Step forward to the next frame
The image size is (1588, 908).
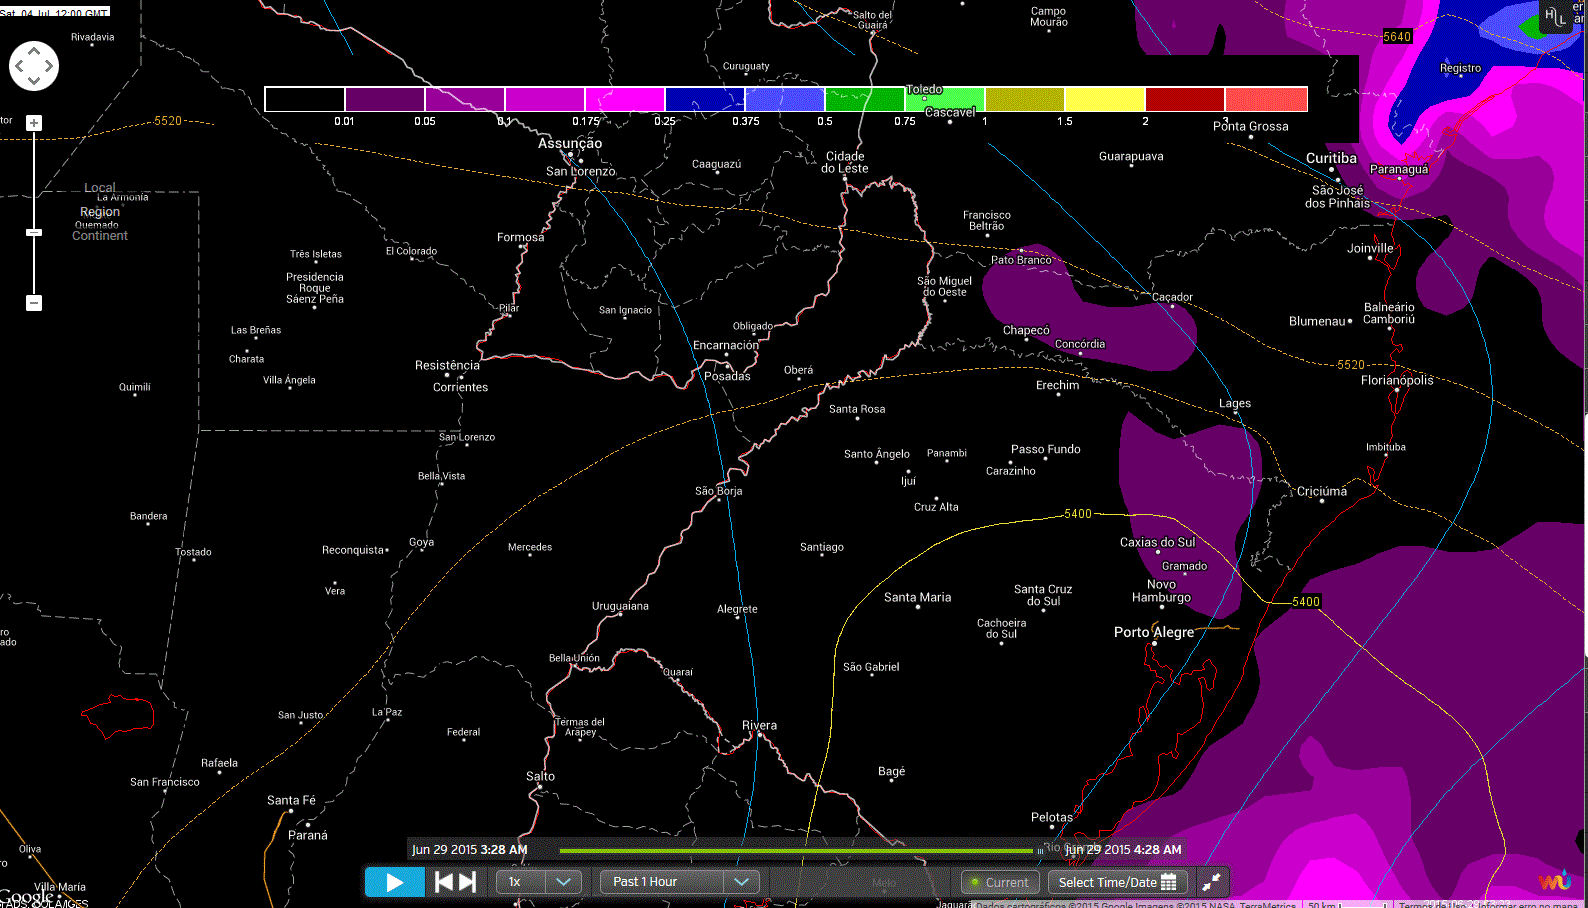(467, 882)
